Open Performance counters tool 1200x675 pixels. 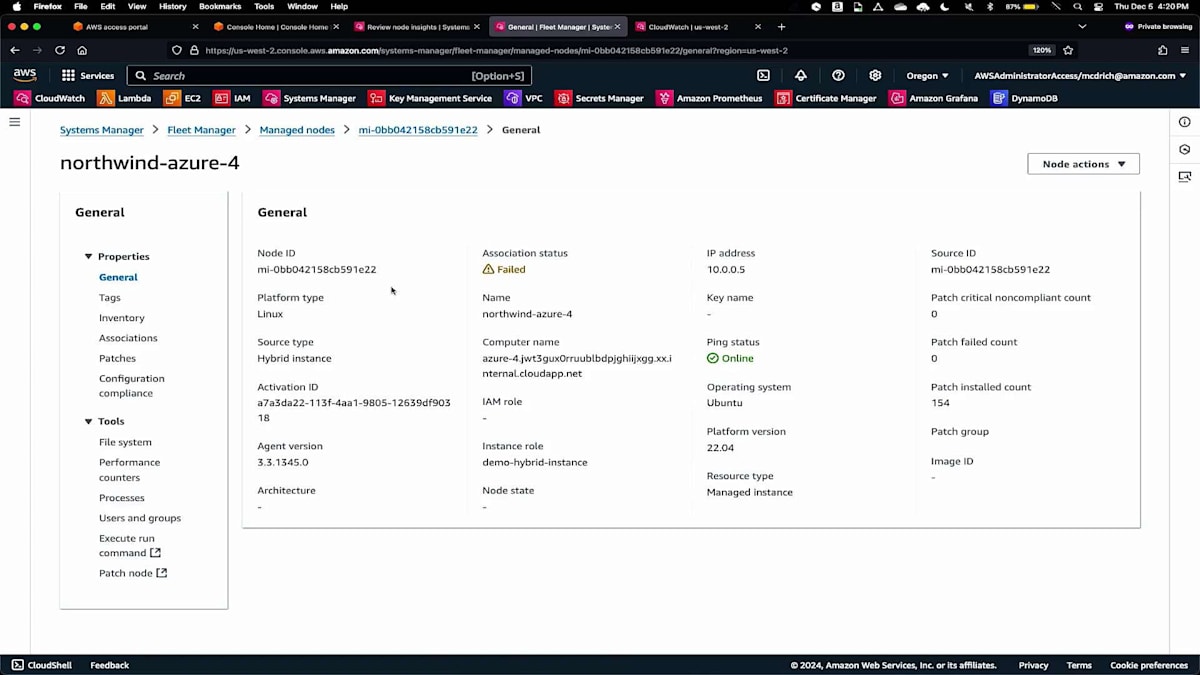coord(130,470)
